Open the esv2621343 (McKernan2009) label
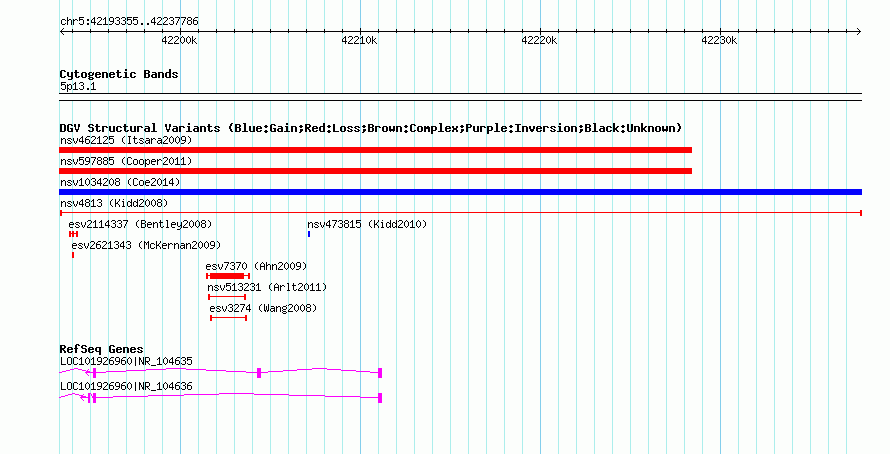Image resolution: width=890 pixels, height=454 pixels. 146,245
